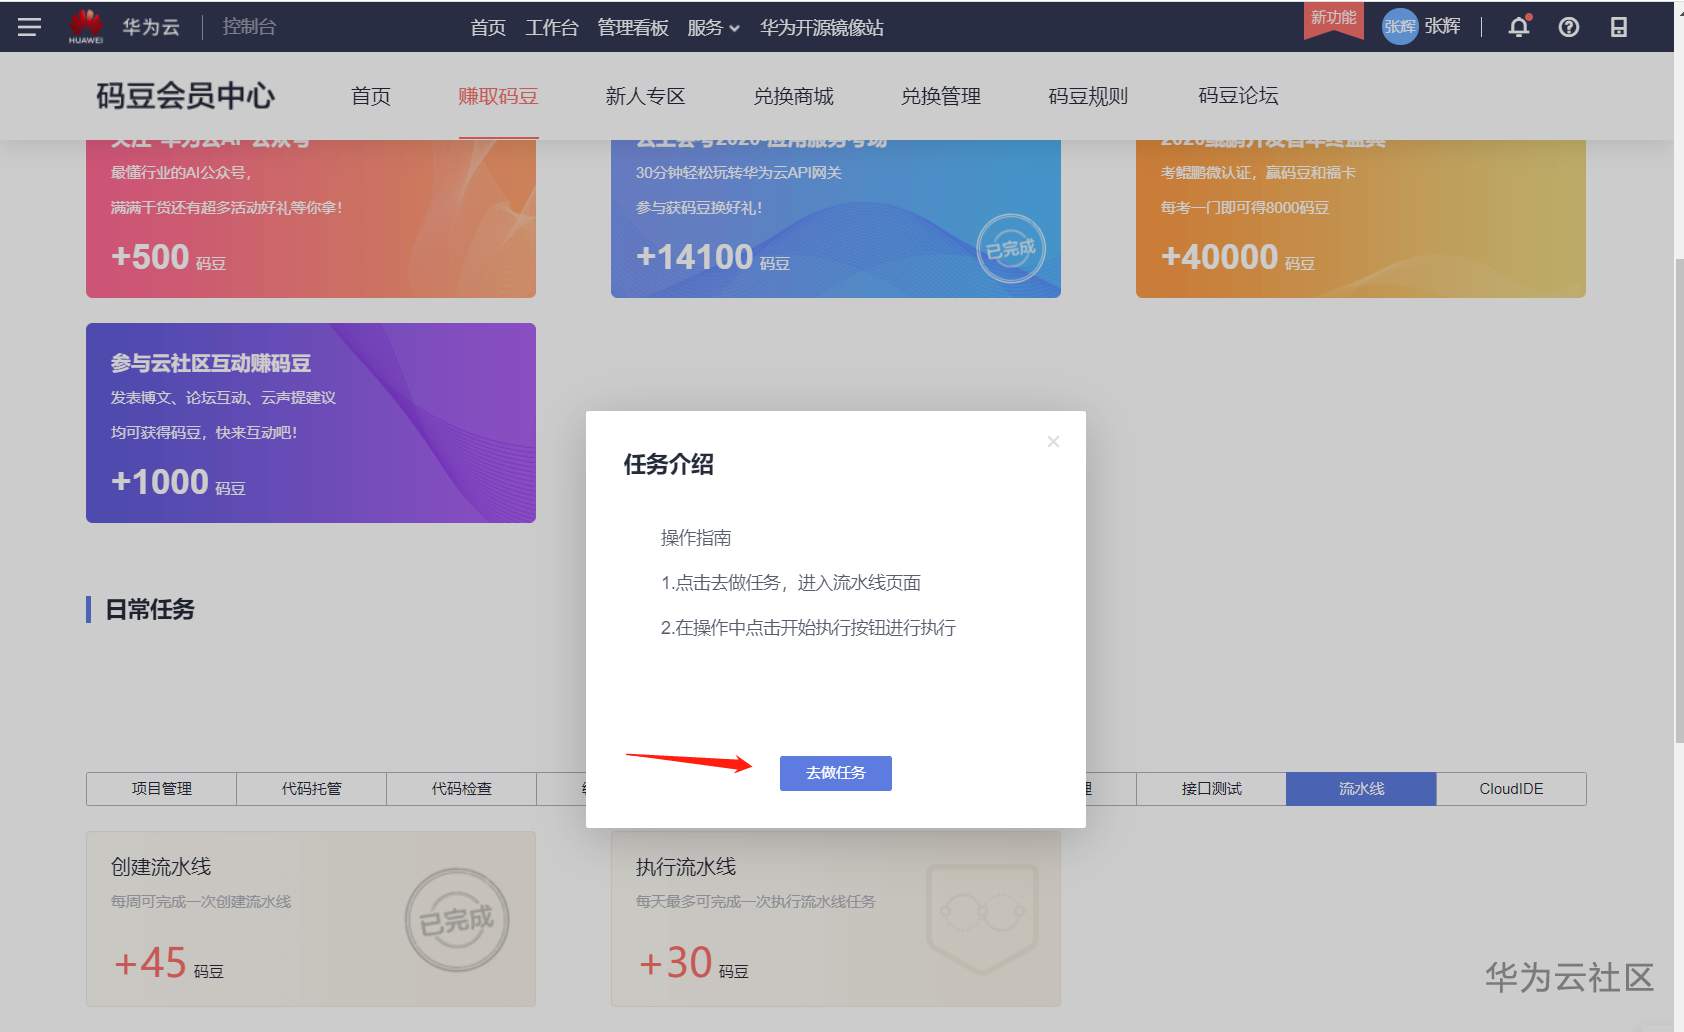Open the hamburger navigation menu
The height and width of the screenshot is (1032, 1684).
click(x=29, y=27)
